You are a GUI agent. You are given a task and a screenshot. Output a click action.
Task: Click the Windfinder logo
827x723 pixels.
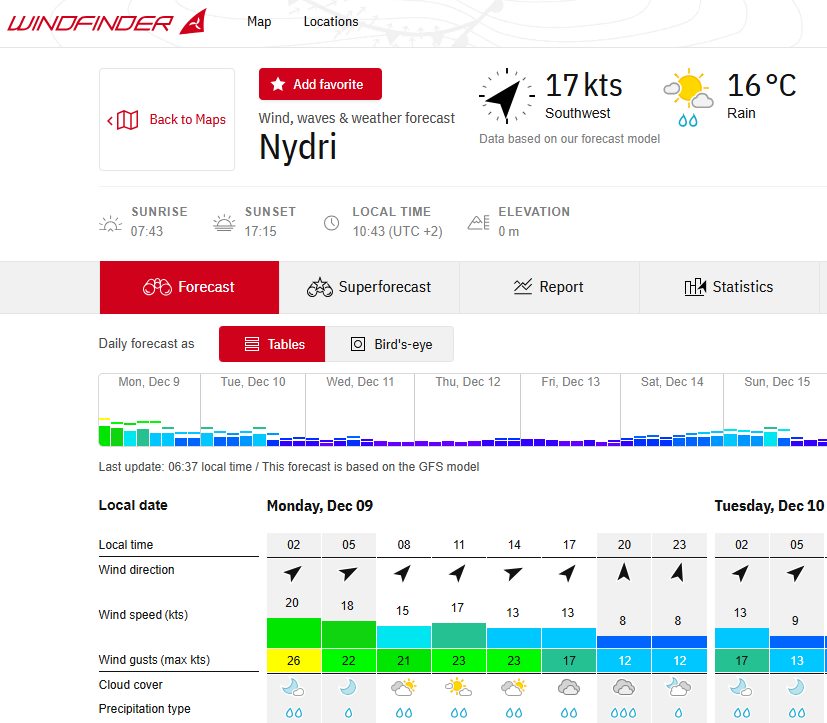(x=107, y=22)
